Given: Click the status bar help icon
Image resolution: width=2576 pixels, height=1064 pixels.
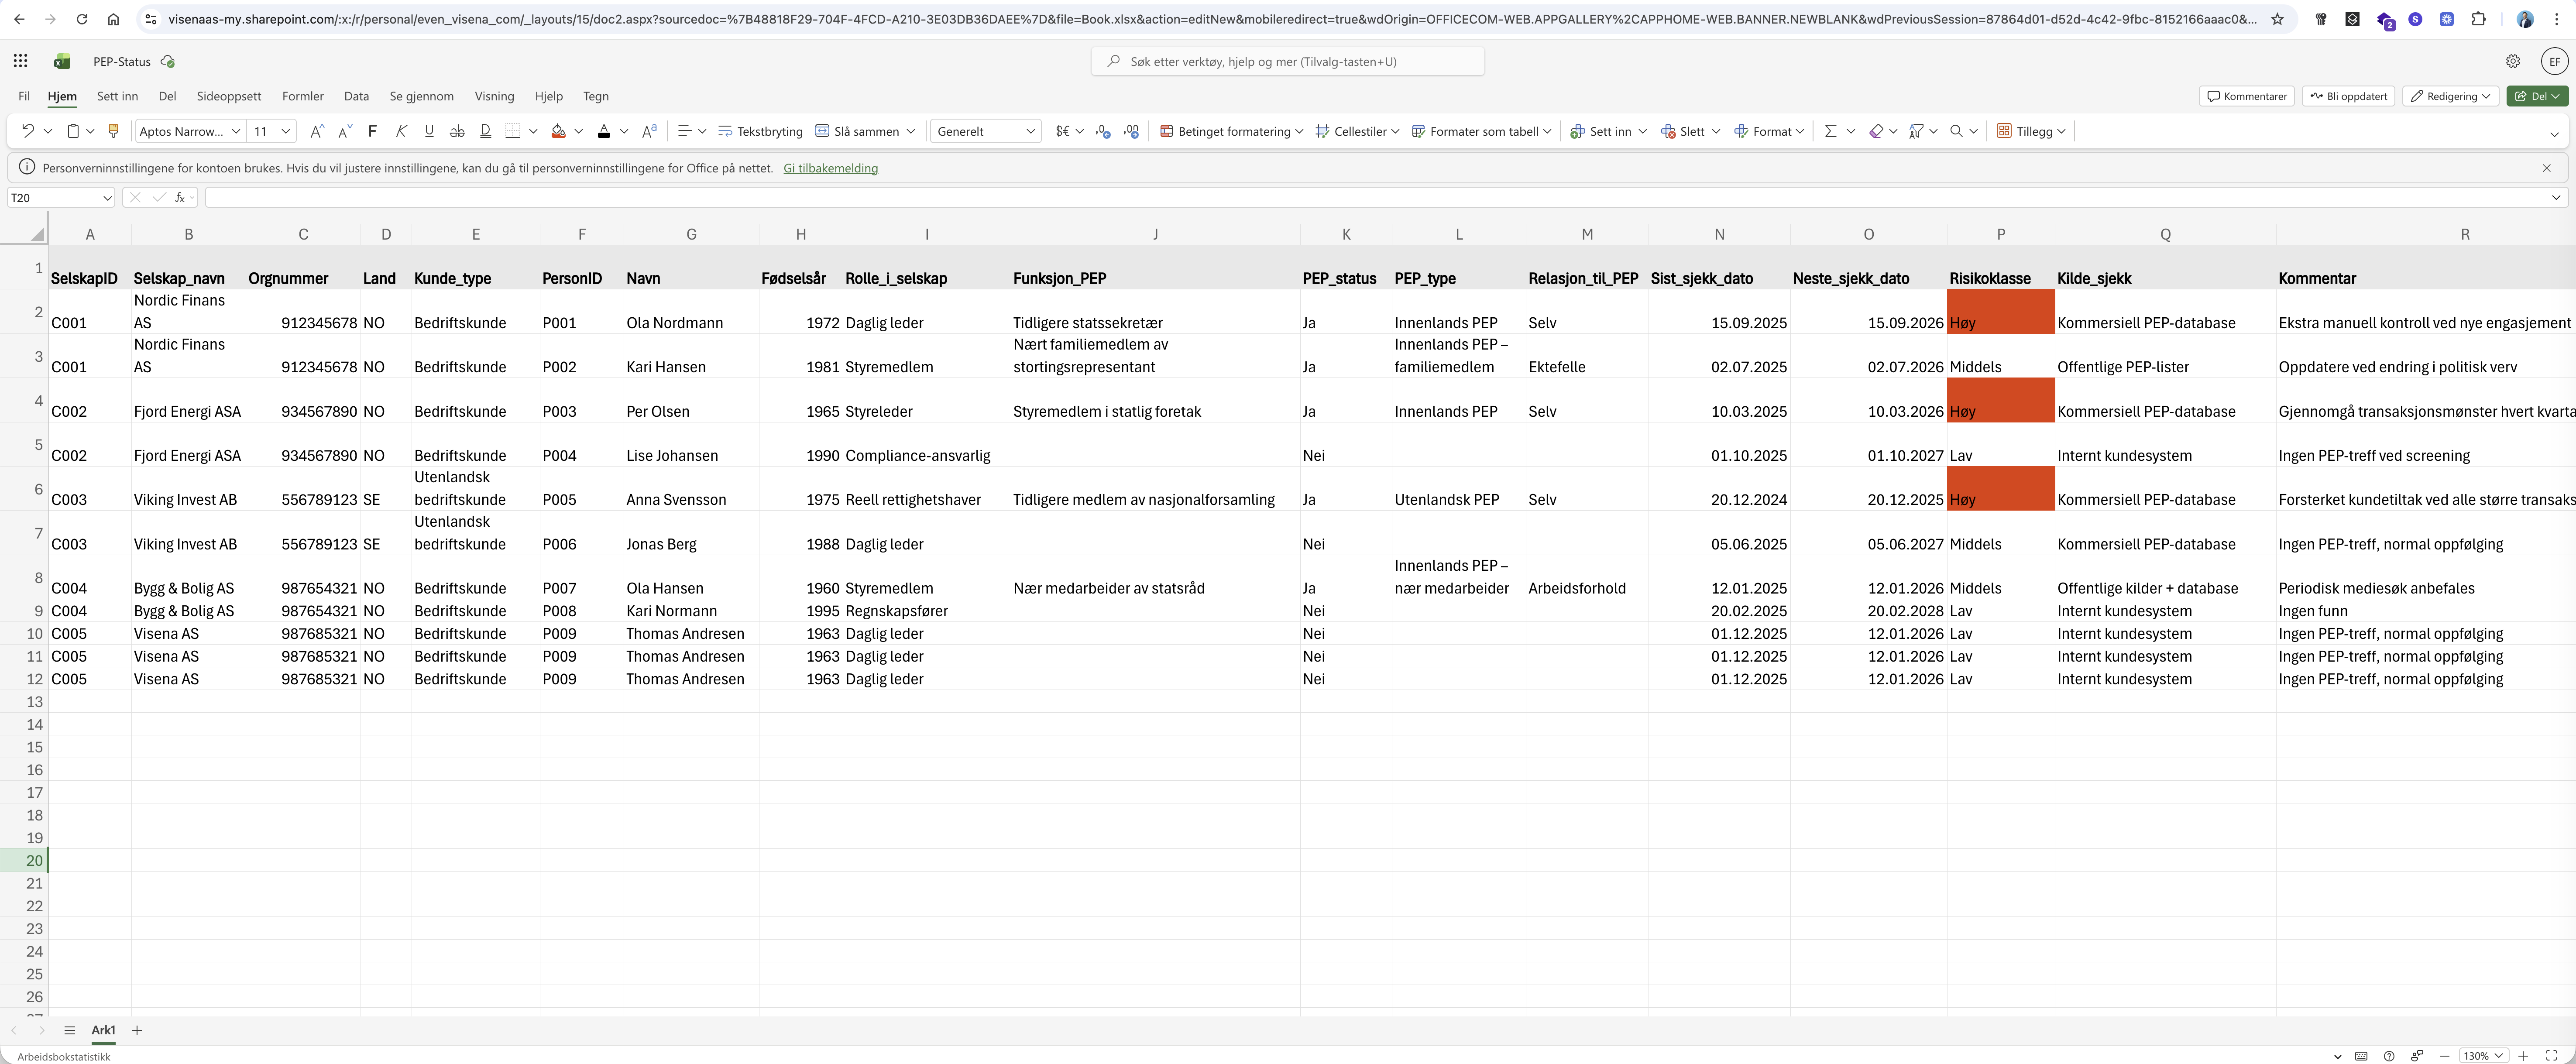Looking at the screenshot, I should coord(2389,1056).
